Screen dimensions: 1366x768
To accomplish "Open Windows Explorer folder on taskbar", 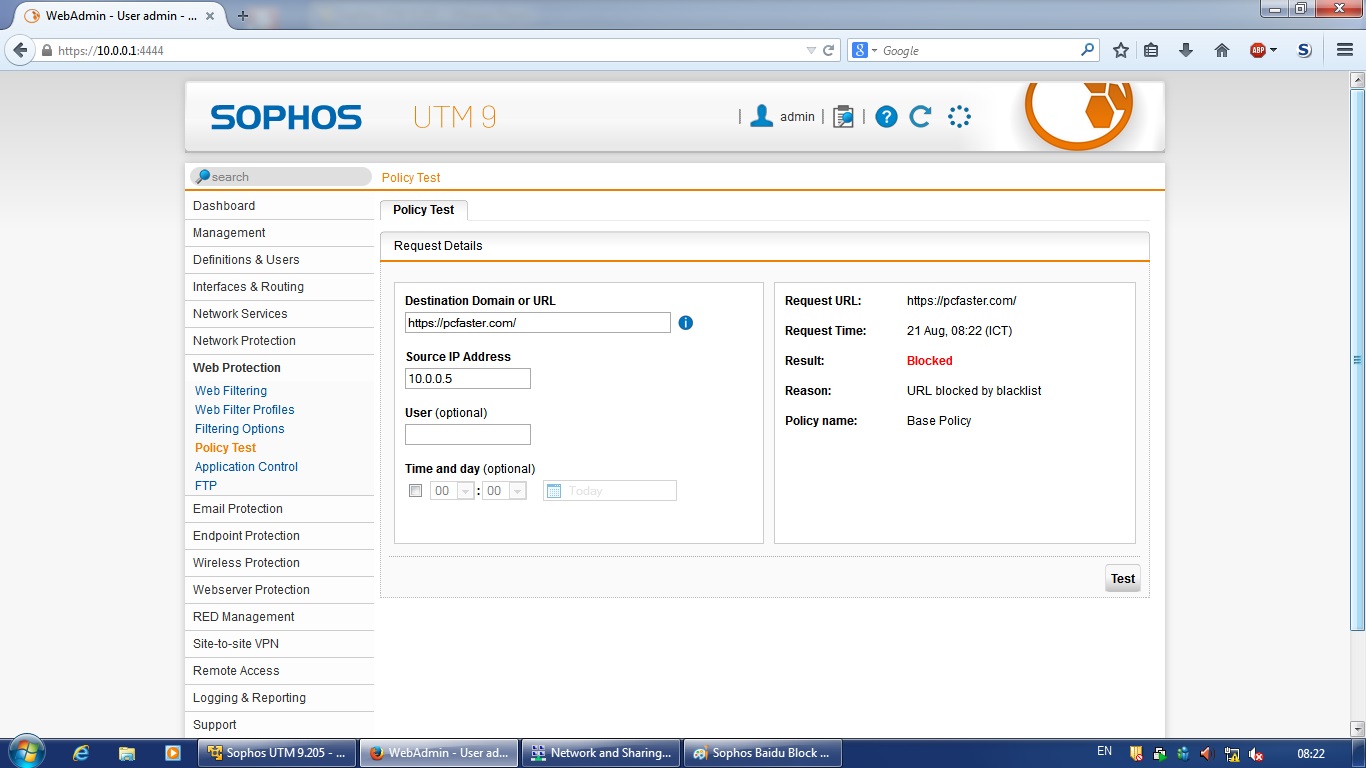I will [127, 753].
